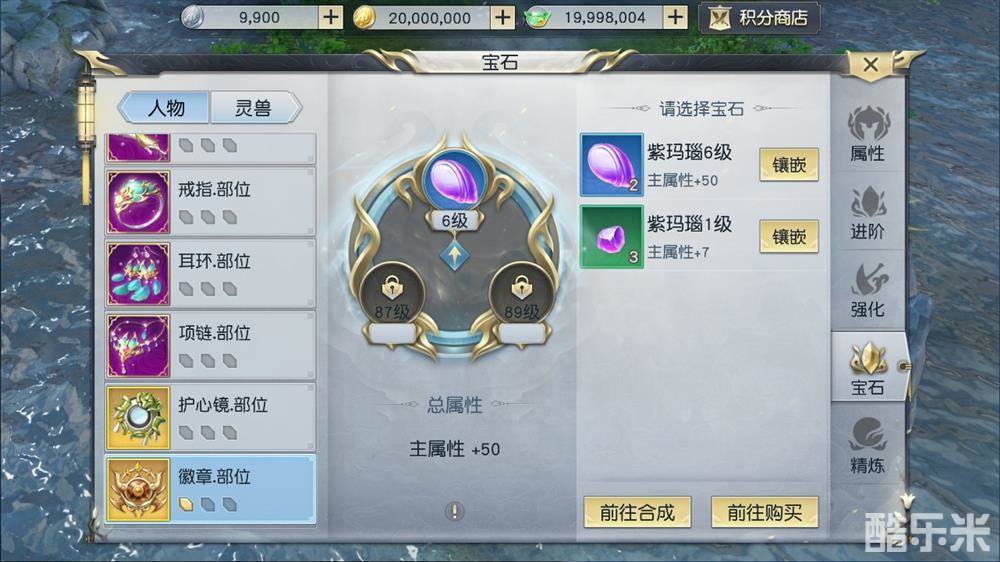
Task: Switch to the 人物 tab
Action: coord(165,107)
